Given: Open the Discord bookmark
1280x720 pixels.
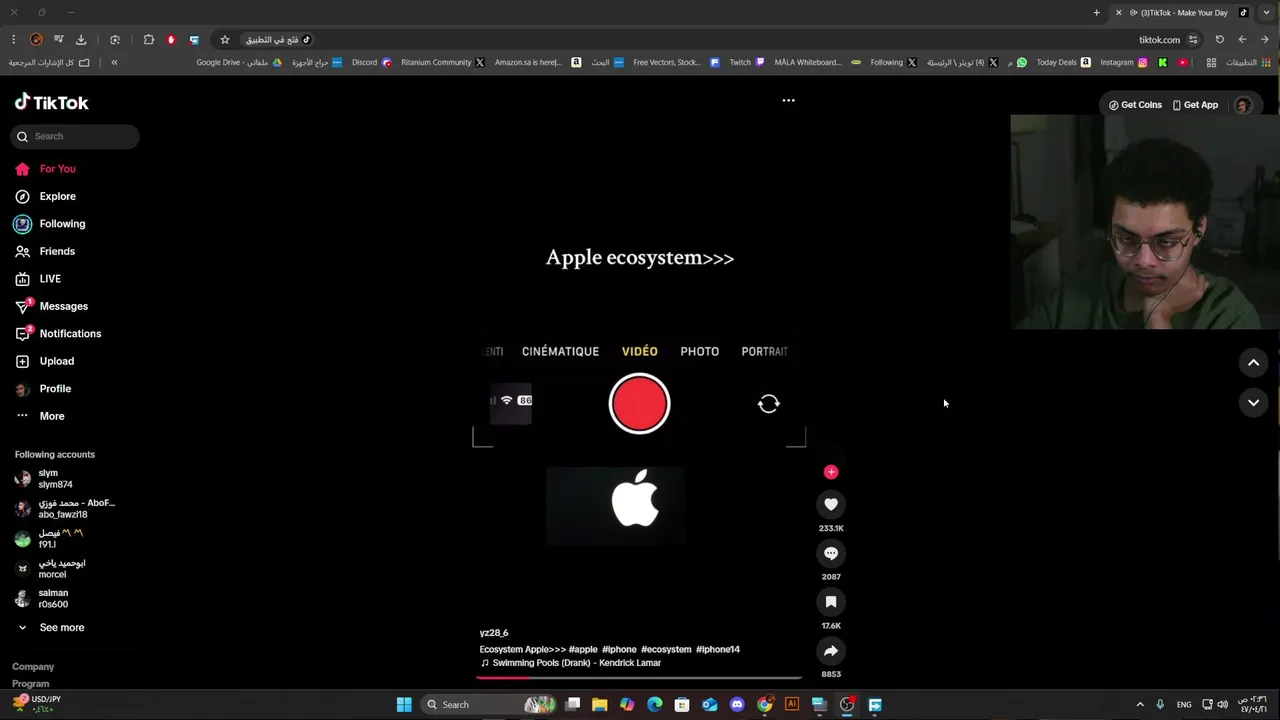Looking at the screenshot, I should 371,62.
